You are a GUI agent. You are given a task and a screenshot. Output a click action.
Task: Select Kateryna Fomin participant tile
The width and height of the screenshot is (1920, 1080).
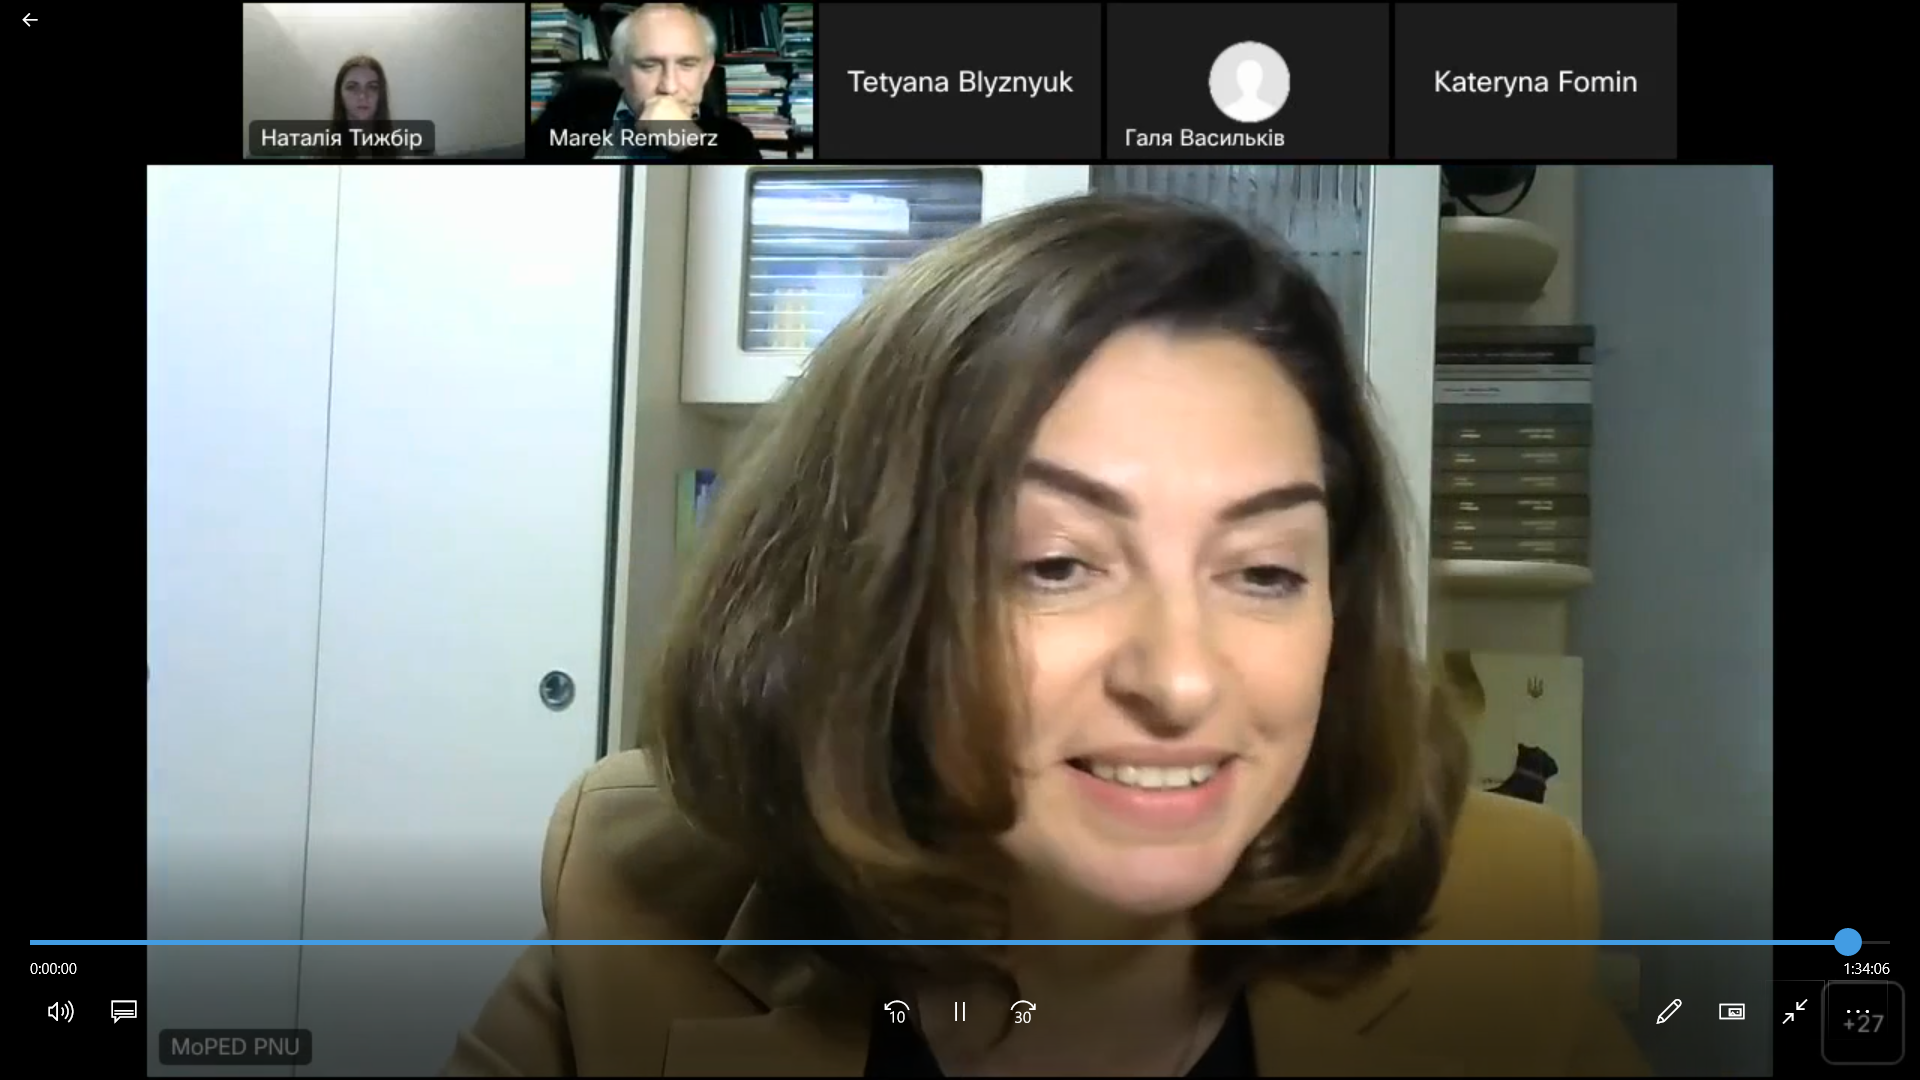[1535, 81]
